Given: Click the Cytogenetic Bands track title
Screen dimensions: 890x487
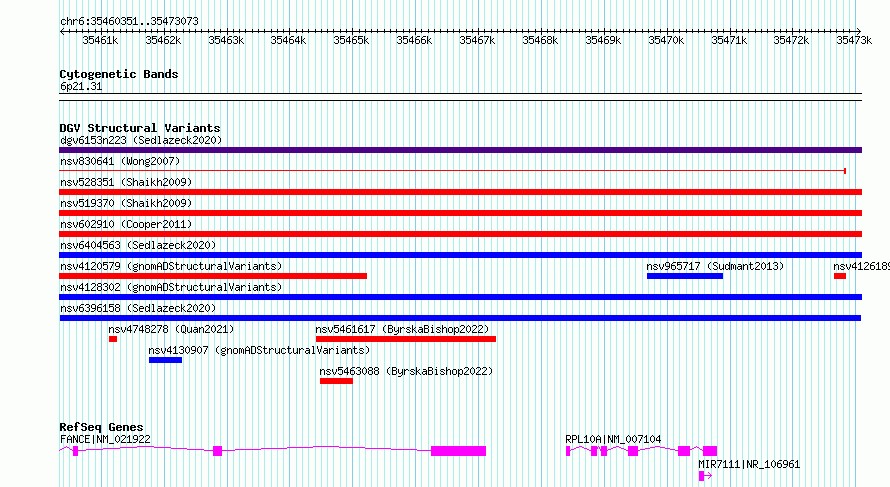Looking at the screenshot, I should click(119, 74).
